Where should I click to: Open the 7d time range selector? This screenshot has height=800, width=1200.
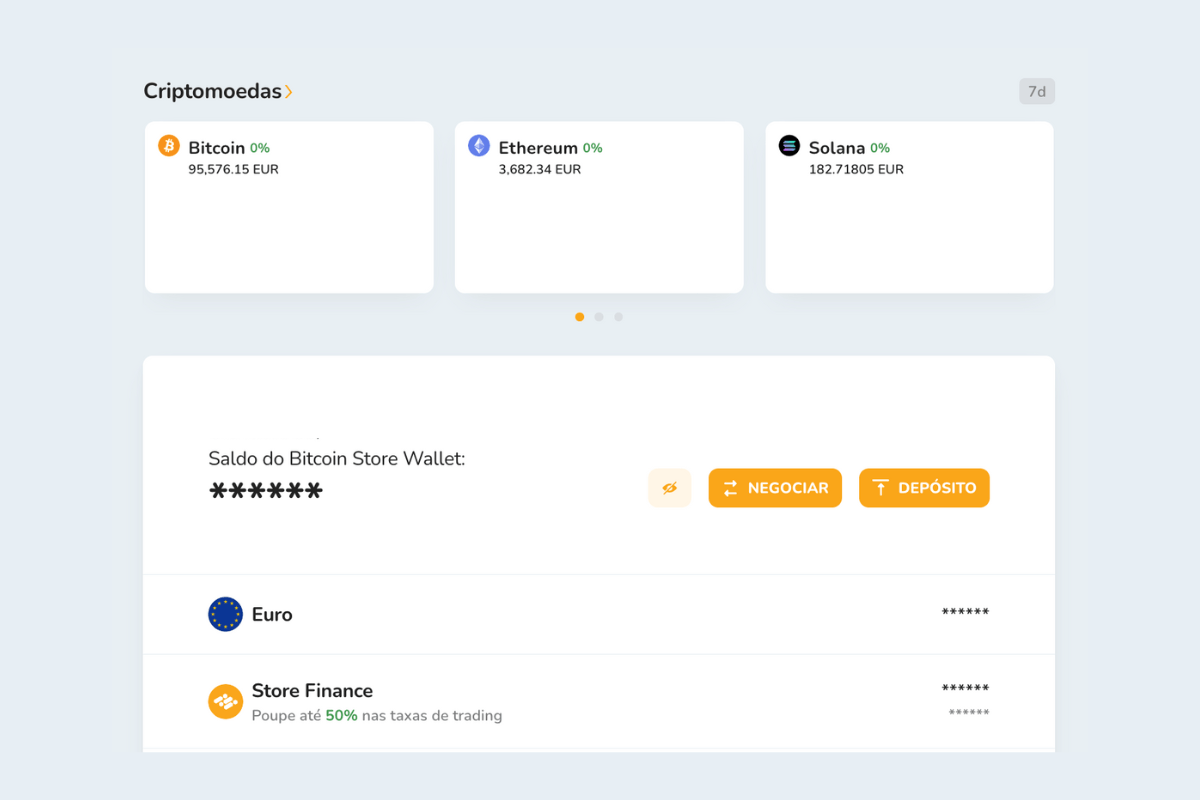click(1036, 91)
